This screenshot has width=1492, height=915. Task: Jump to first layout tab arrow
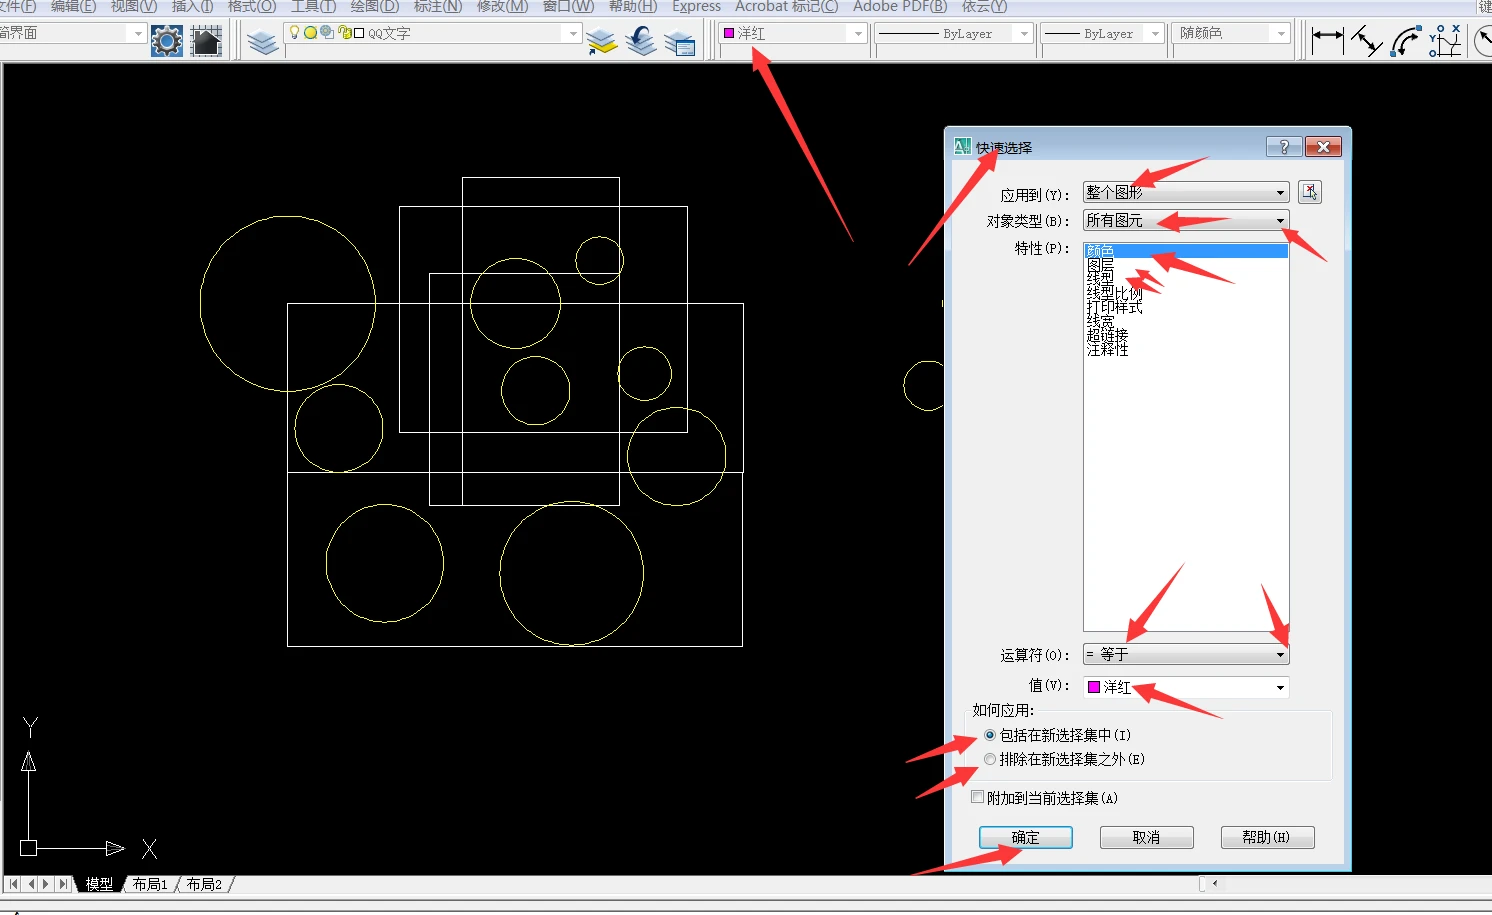coord(13,884)
